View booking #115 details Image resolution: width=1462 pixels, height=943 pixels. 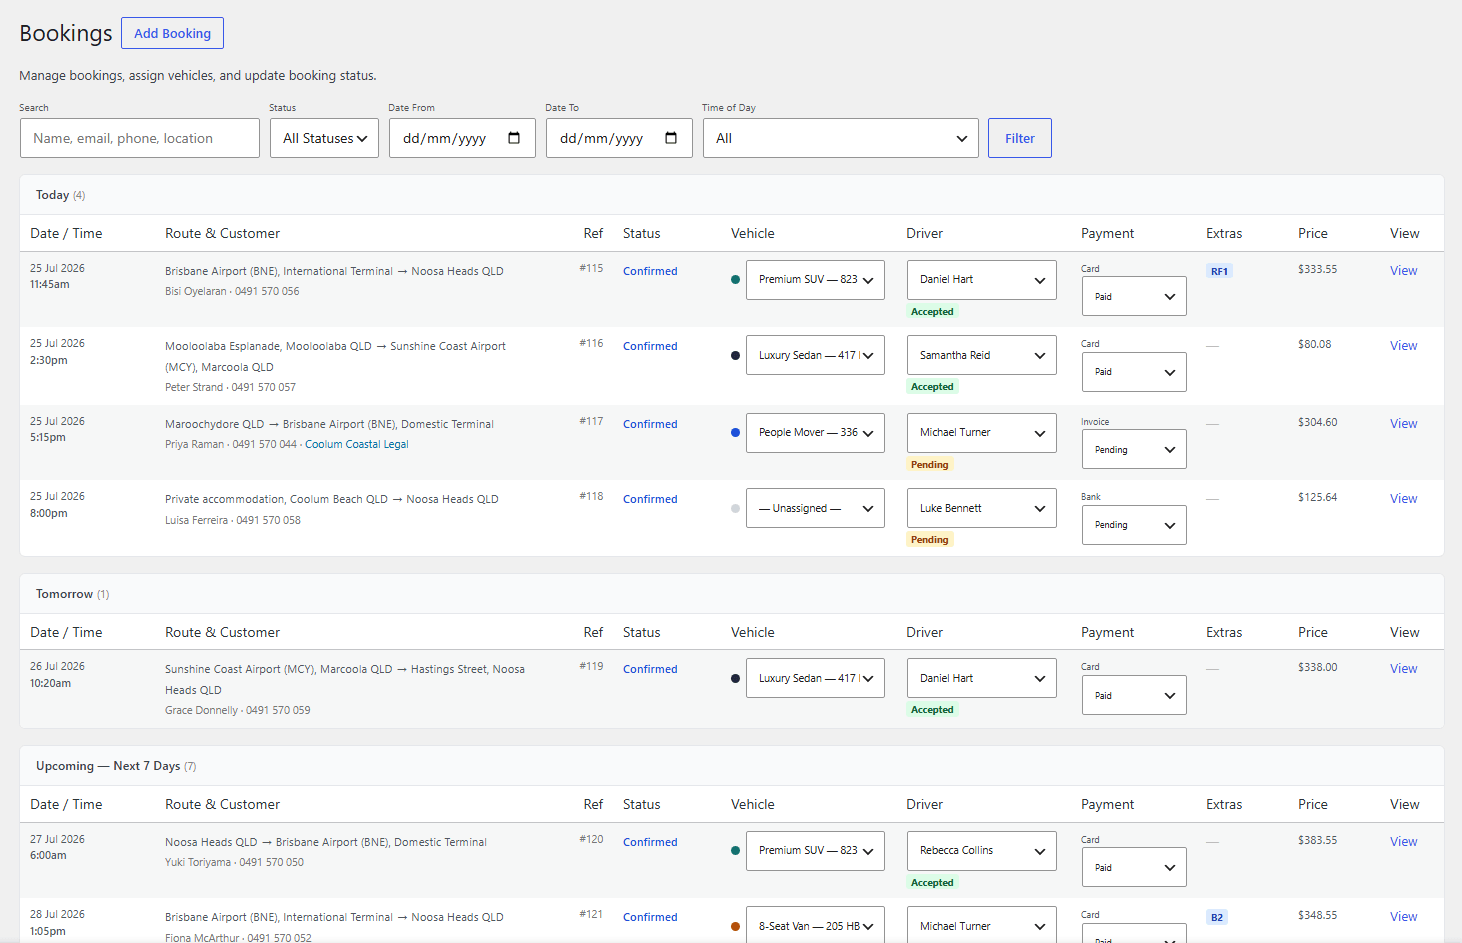(x=1403, y=270)
